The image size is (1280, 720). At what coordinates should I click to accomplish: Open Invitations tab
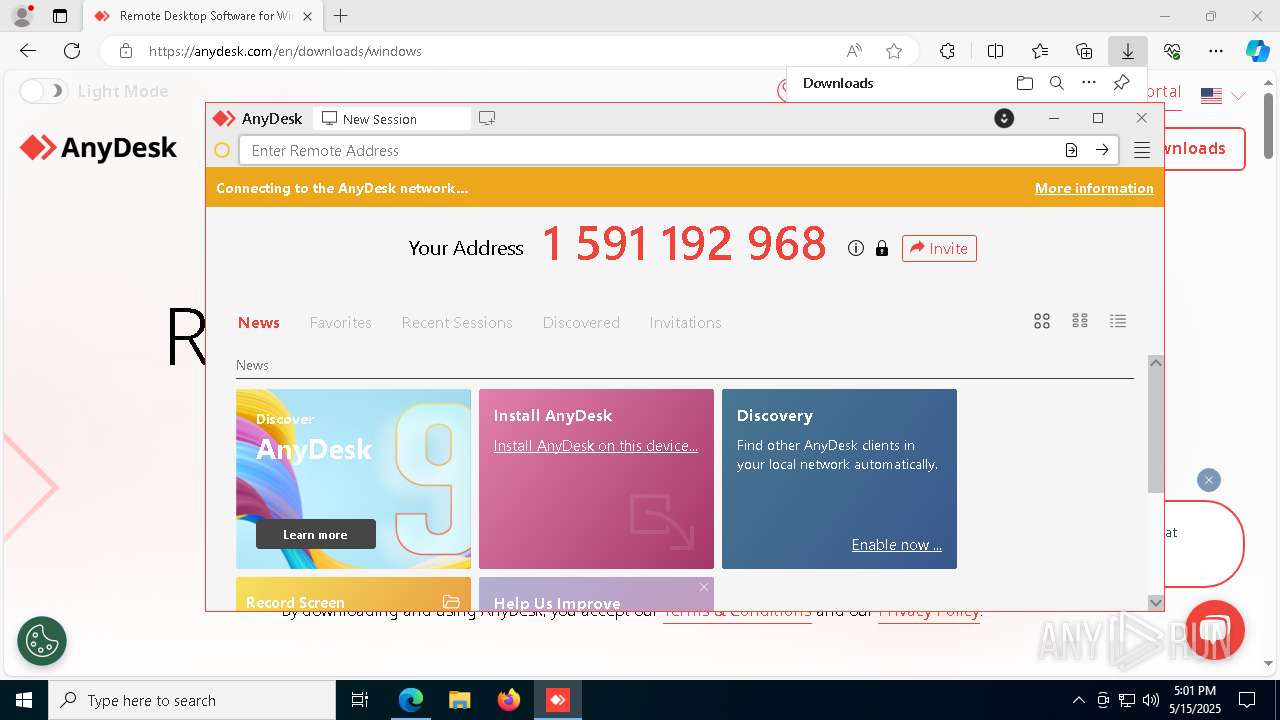pos(685,322)
